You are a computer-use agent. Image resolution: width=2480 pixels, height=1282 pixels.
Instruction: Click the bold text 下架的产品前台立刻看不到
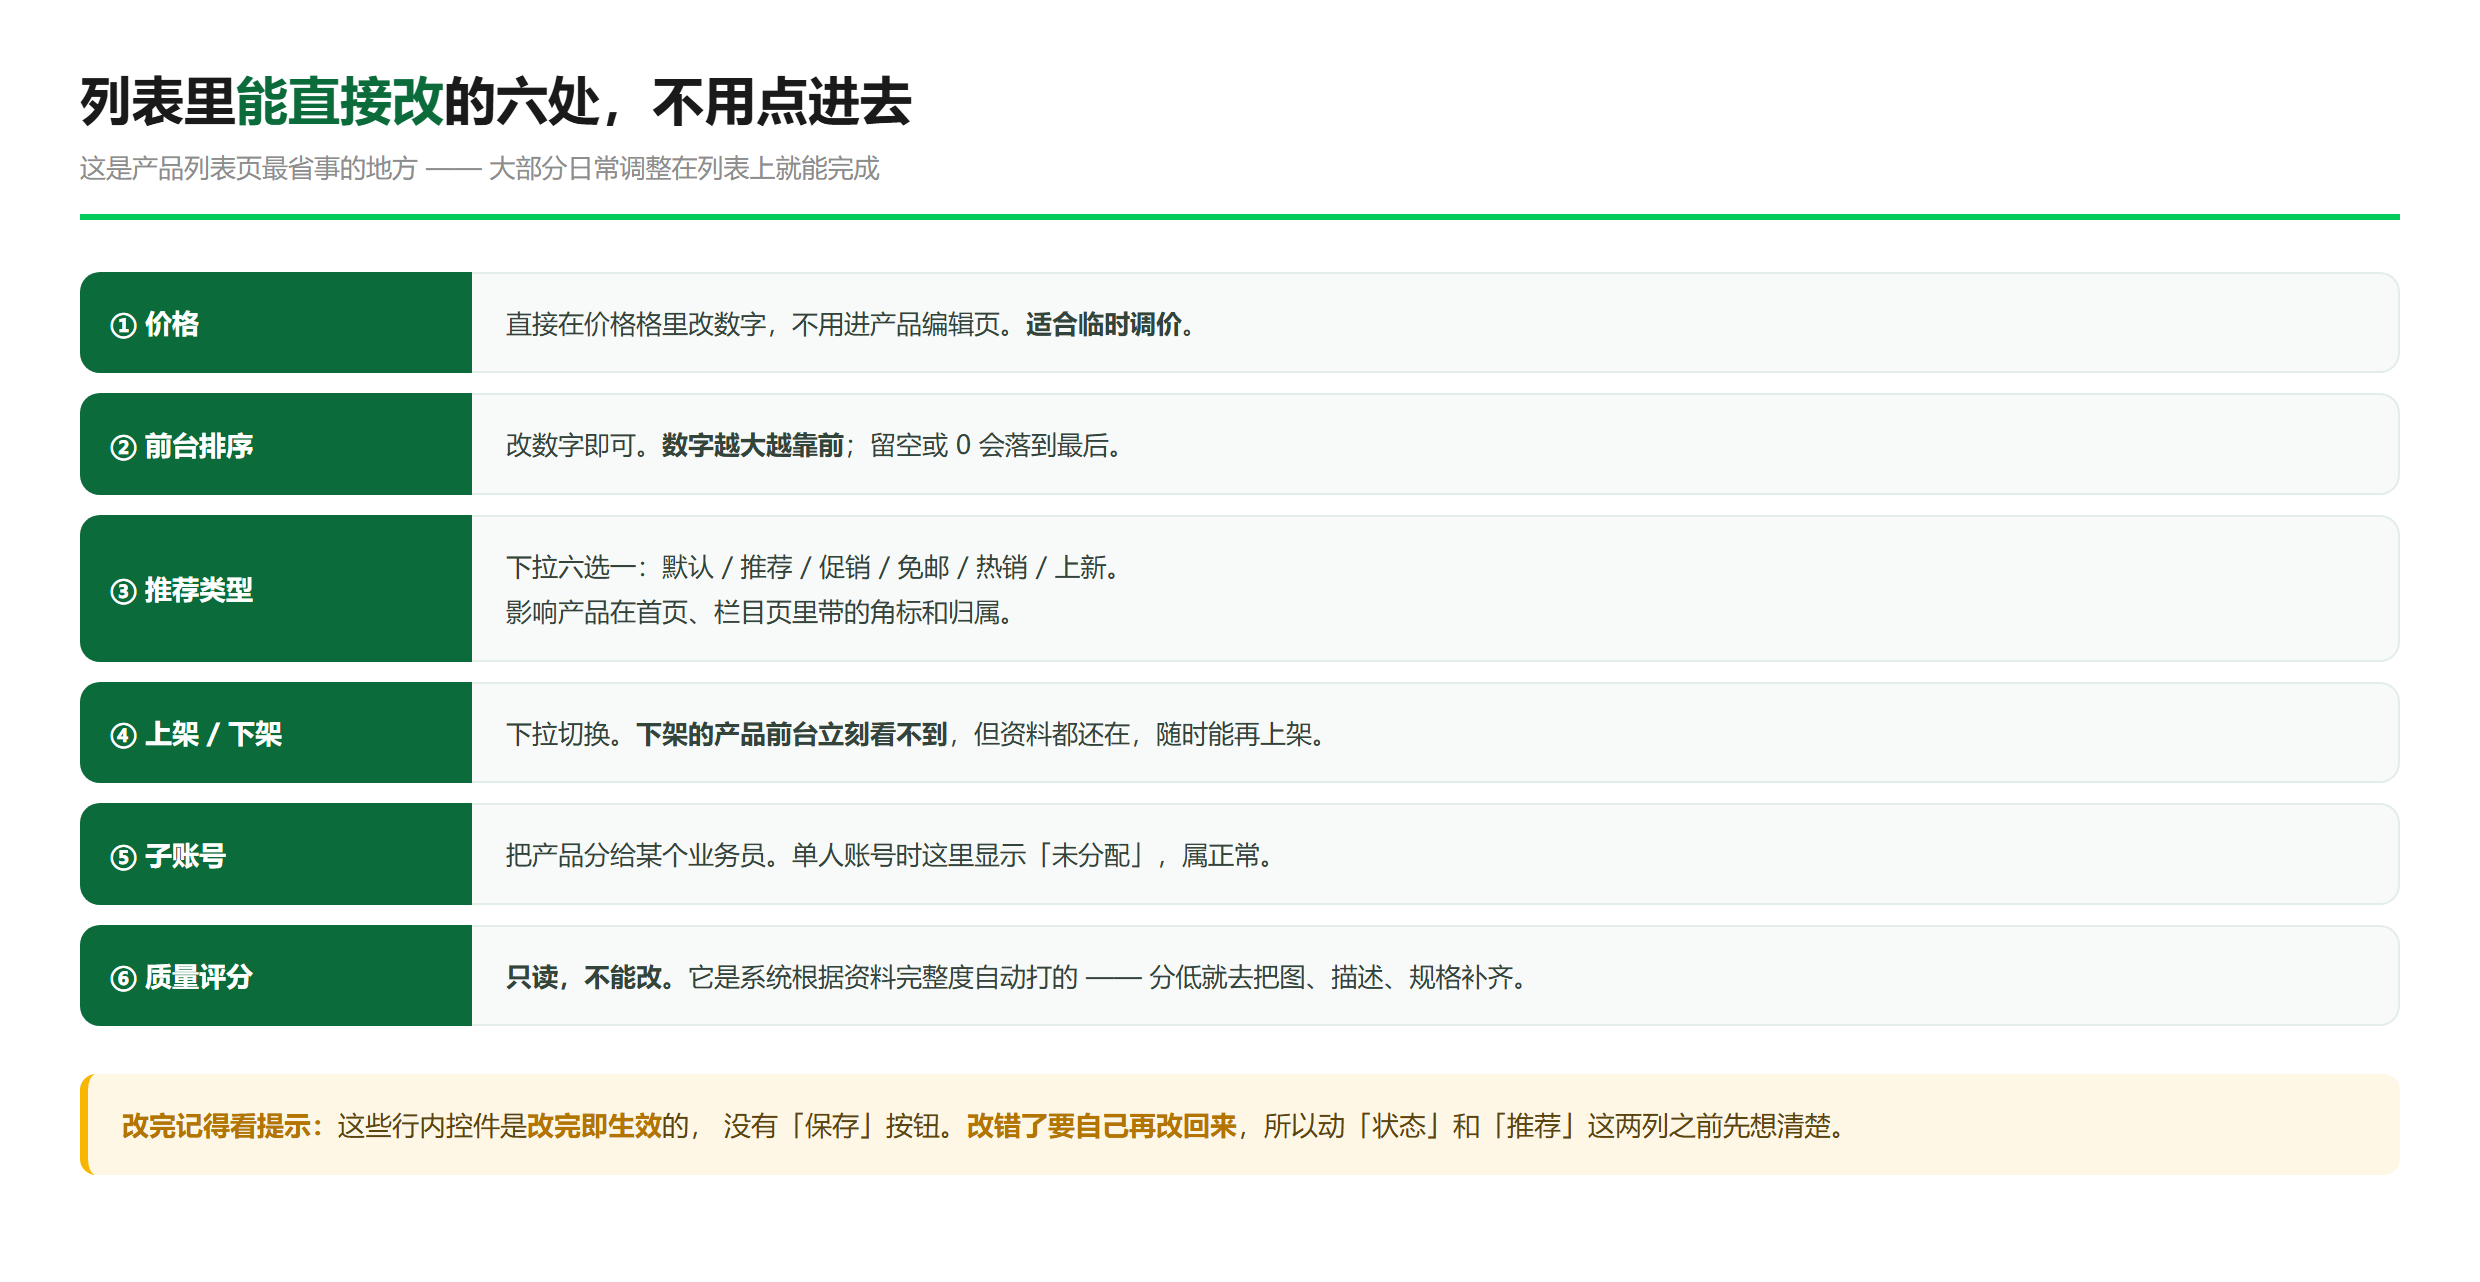tap(792, 734)
